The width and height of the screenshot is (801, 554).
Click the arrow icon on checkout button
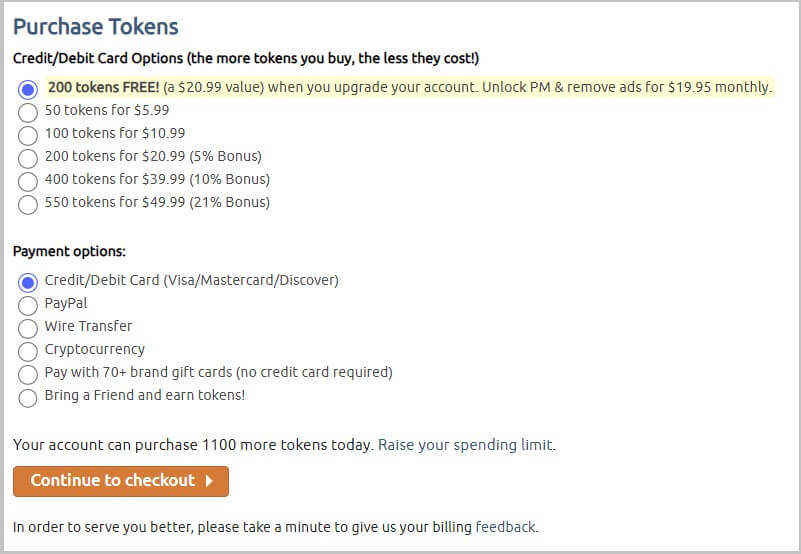pyautogui.click(x=209, y=481)
